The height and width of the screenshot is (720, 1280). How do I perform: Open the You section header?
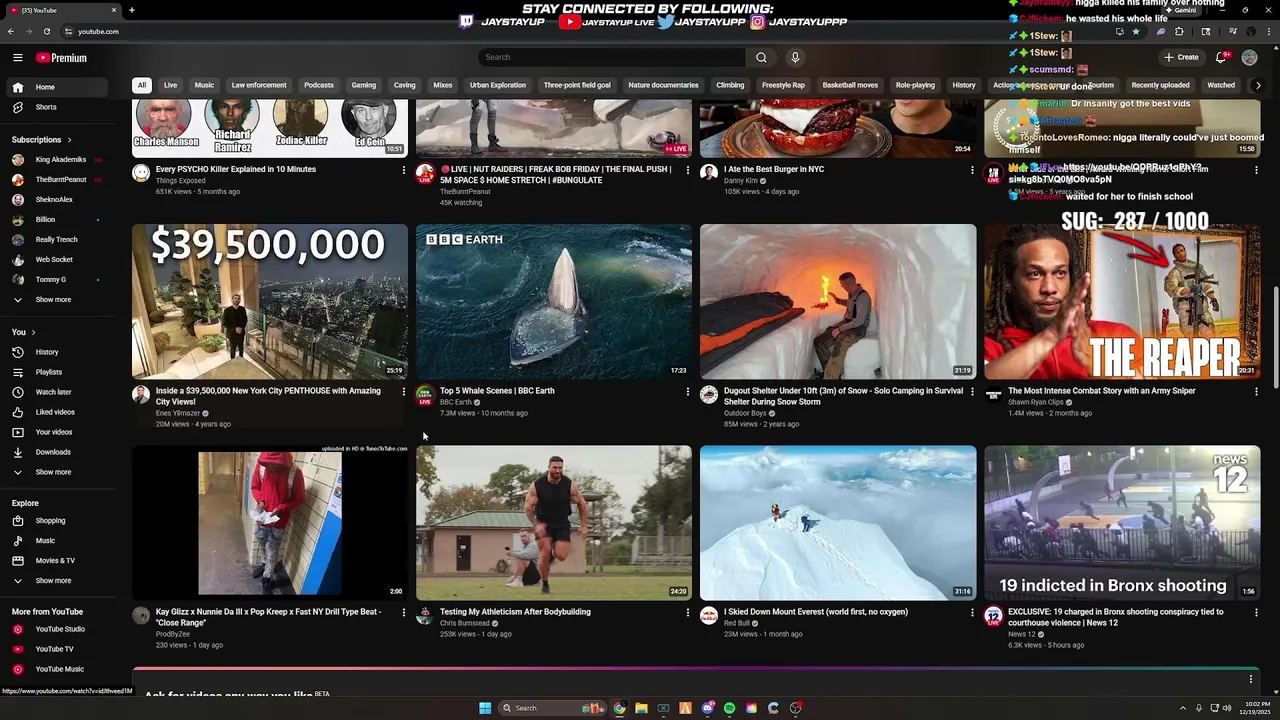pyautogui.click(x=24, y=332)
